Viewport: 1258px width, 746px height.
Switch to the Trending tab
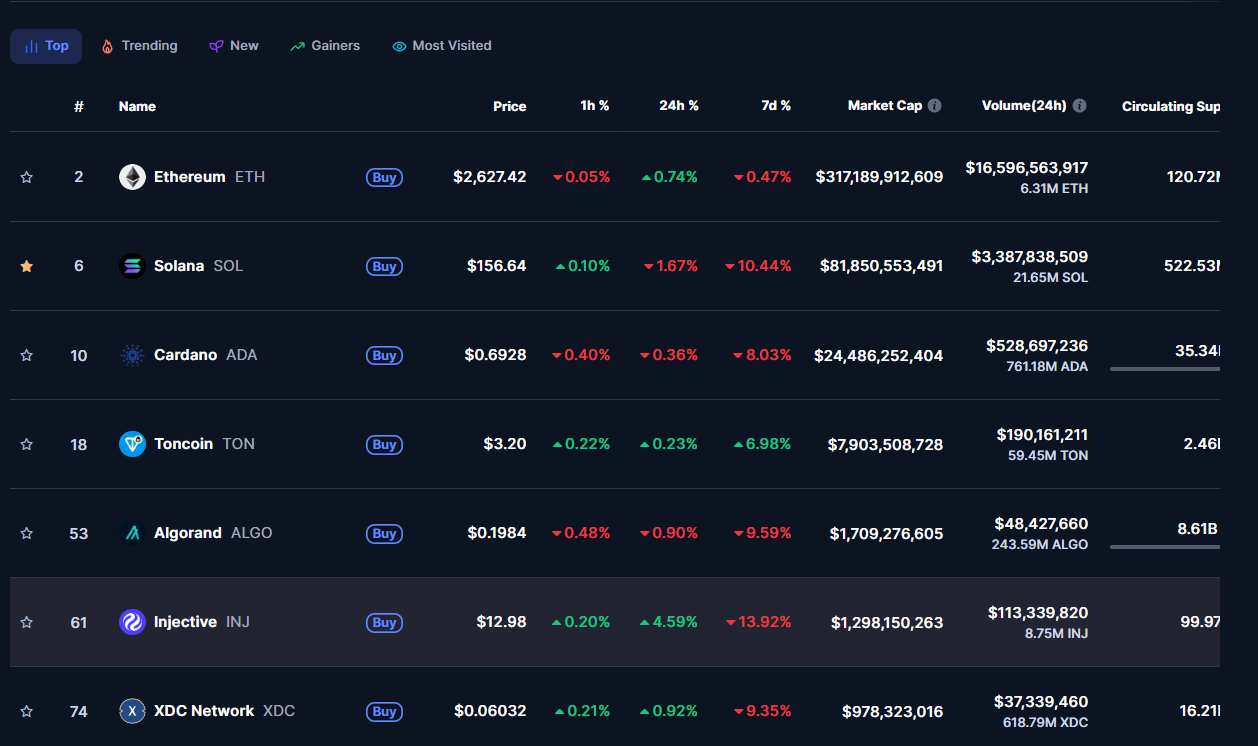(x=139, y=46)
